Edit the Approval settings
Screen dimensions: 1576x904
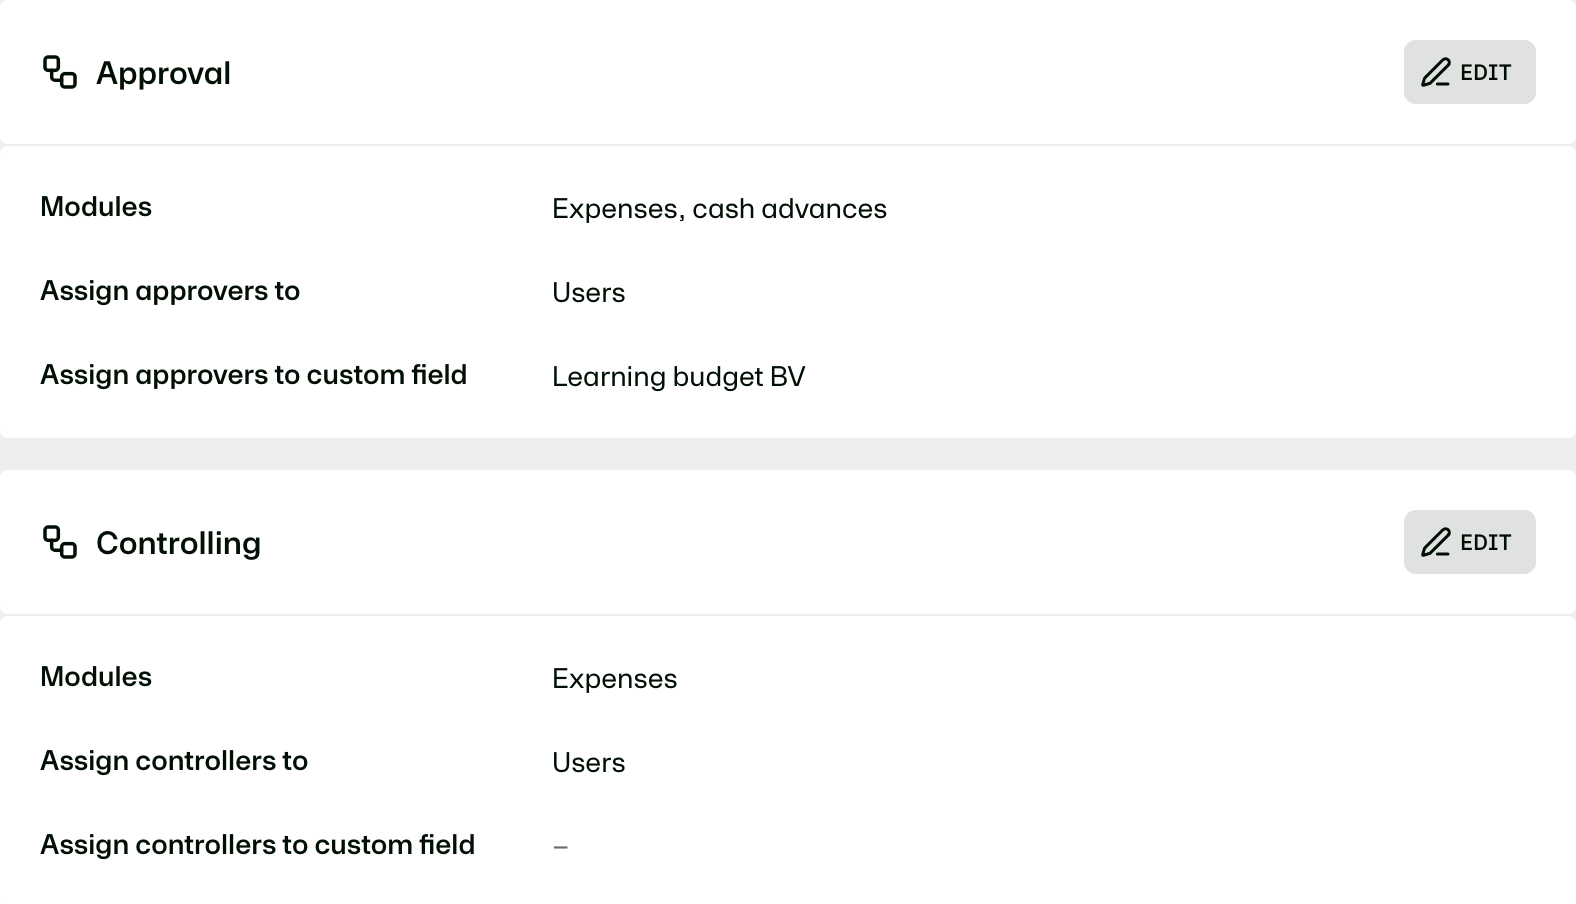click(1469, 72)
